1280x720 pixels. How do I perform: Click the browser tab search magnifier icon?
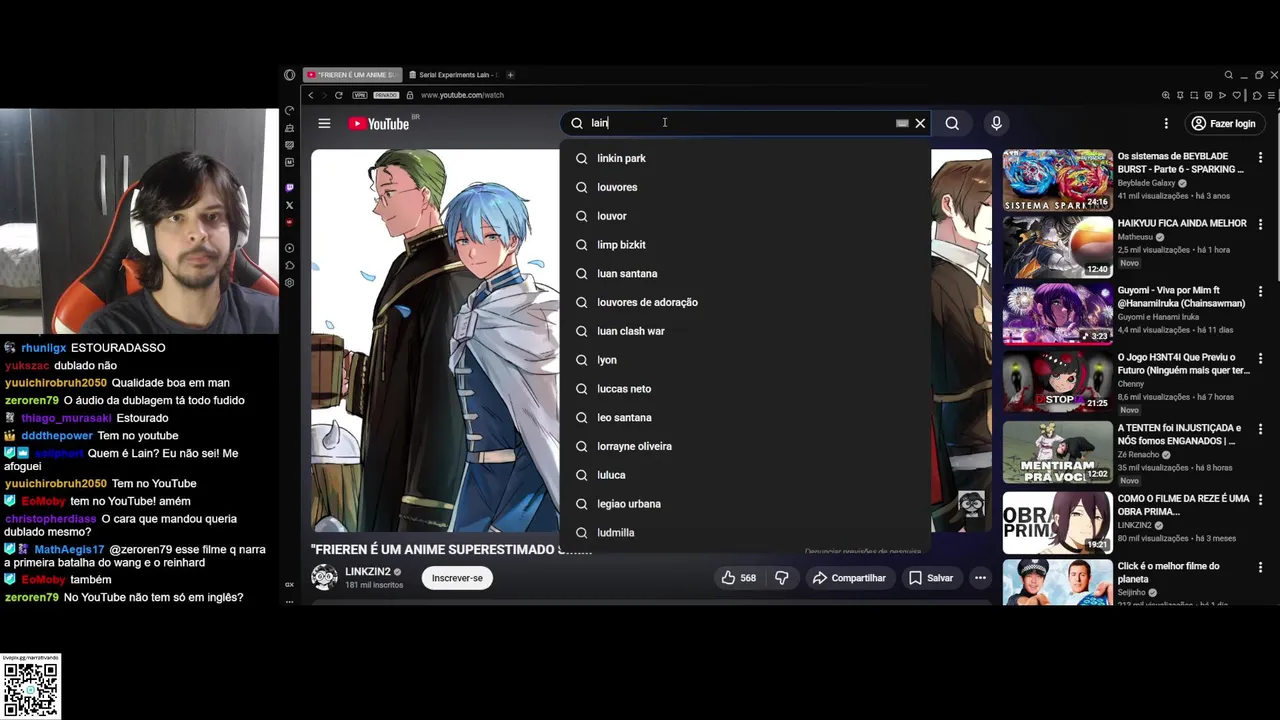(1229, 75)
